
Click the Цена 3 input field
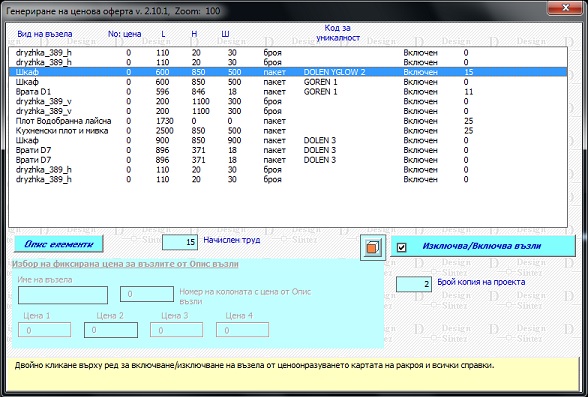(176, 330)
